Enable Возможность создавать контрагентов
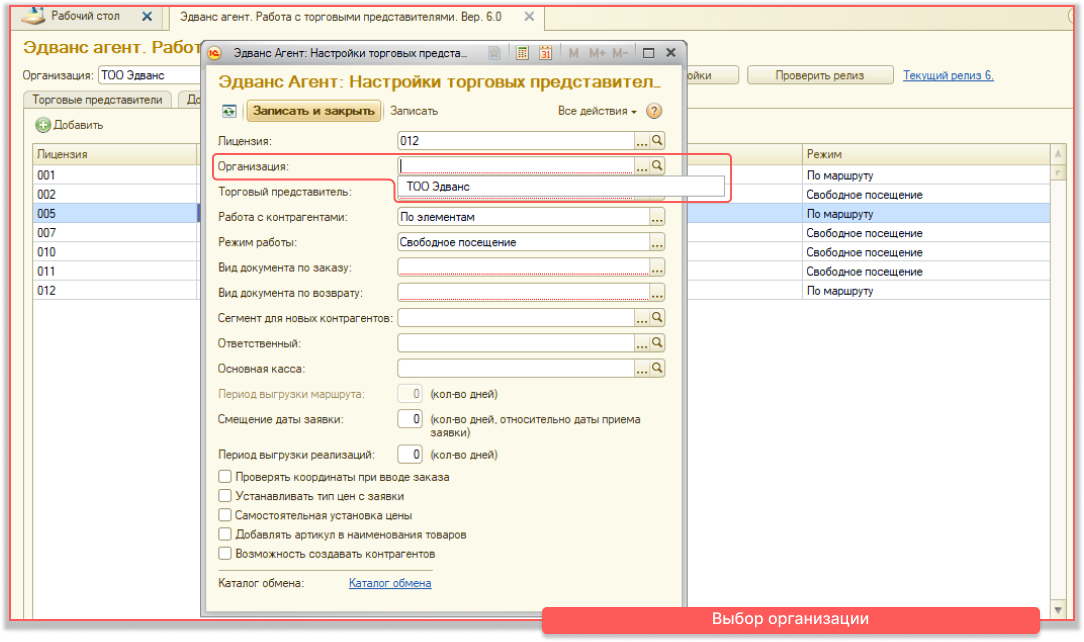The width and height of the screenshot is (1084, 642). (225, 554)
